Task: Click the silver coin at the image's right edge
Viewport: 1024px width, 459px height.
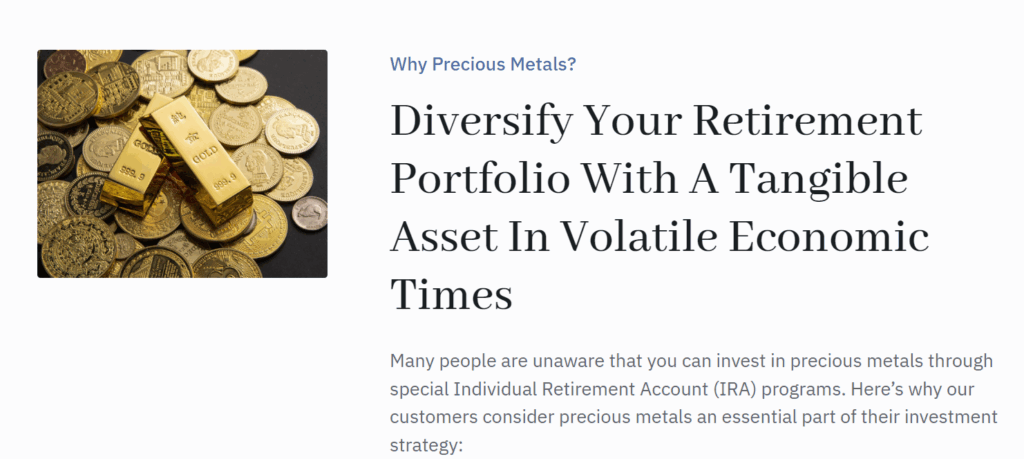Action: pyautogui.click(x=309, y=212)
